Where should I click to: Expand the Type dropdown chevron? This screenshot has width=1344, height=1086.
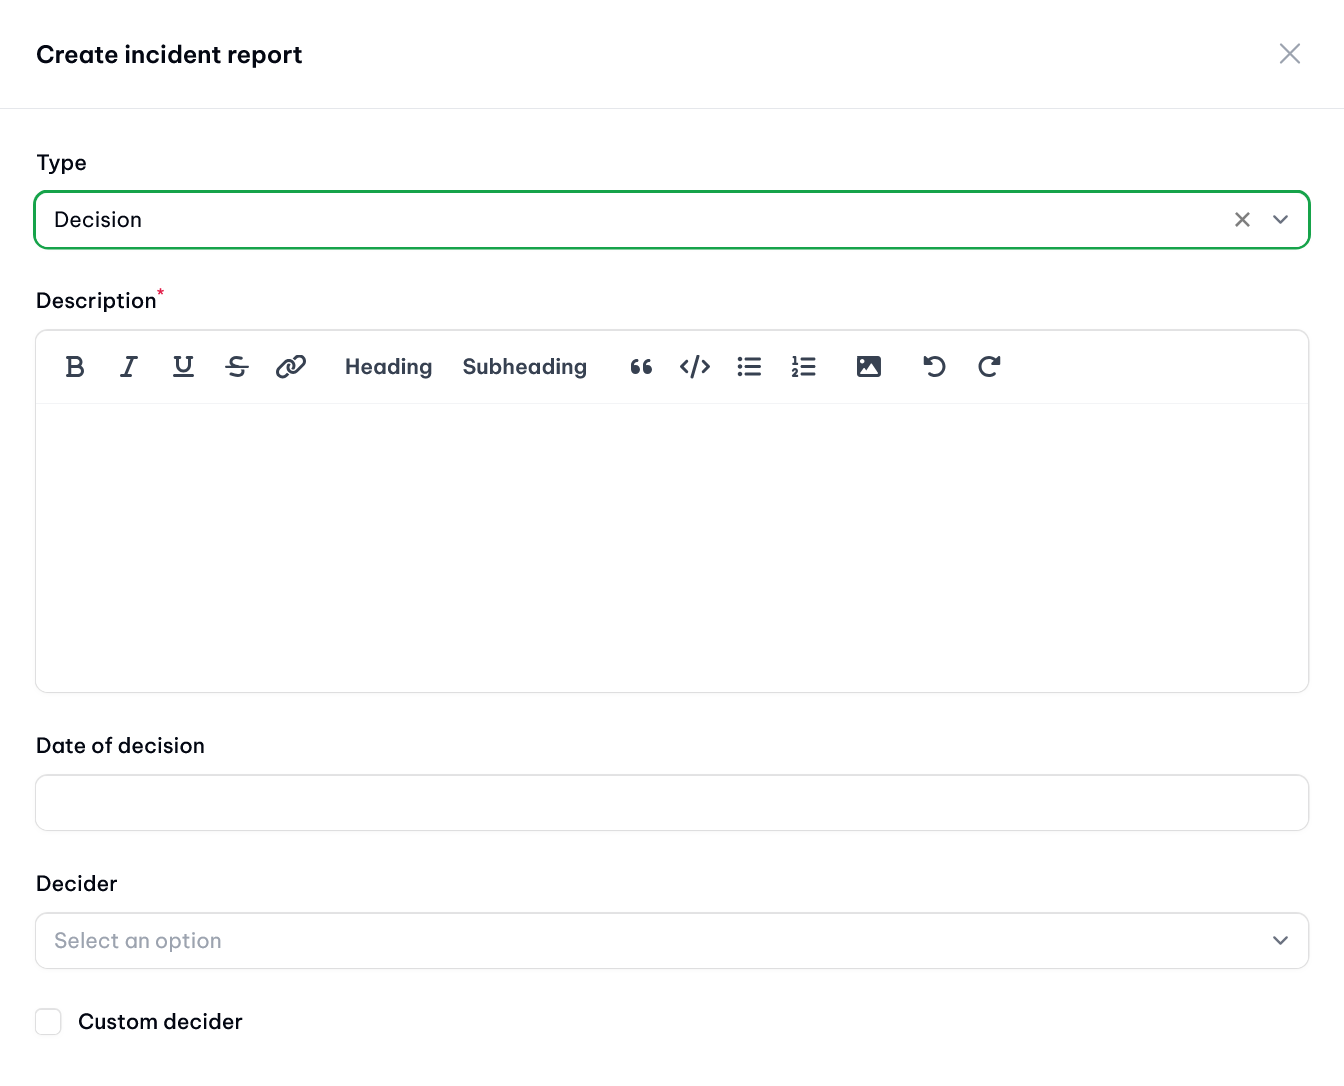1280,220
